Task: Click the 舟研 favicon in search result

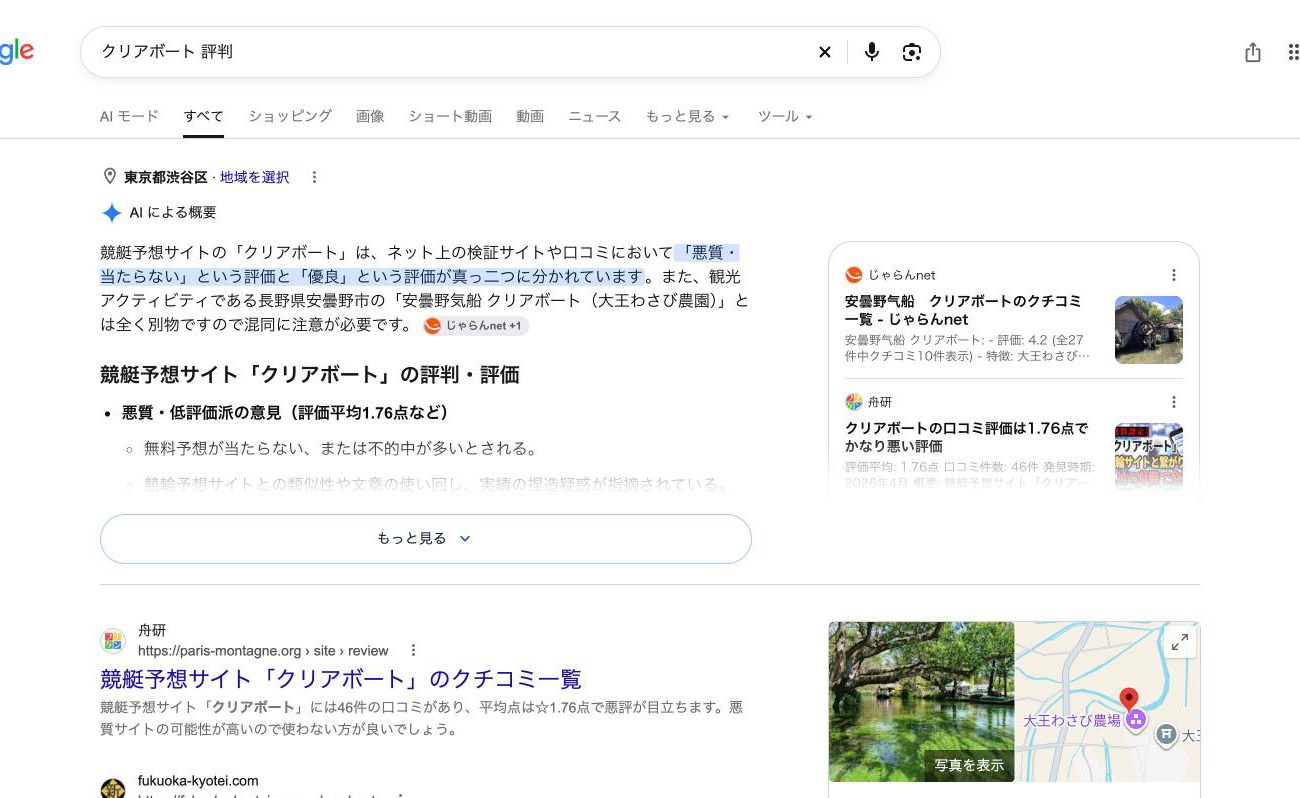Action: (113, 641)
